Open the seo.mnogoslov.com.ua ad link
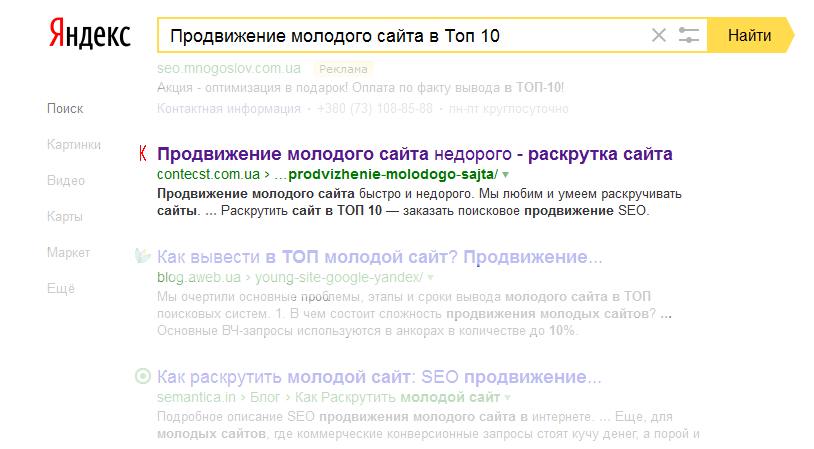This screenshot has width=814, height=449. pos(229,69)
